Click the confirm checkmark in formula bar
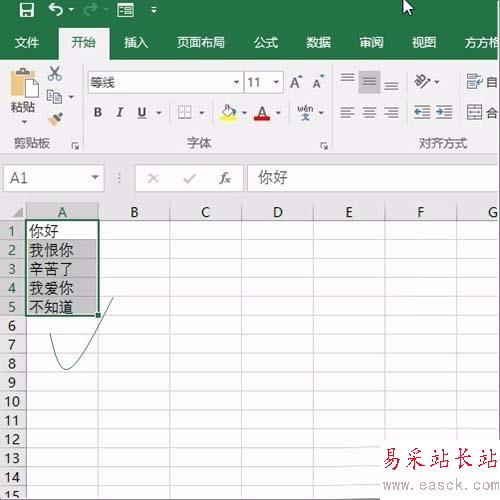The width and height of the screenshot is (500, 500). (x=189, y=178)
